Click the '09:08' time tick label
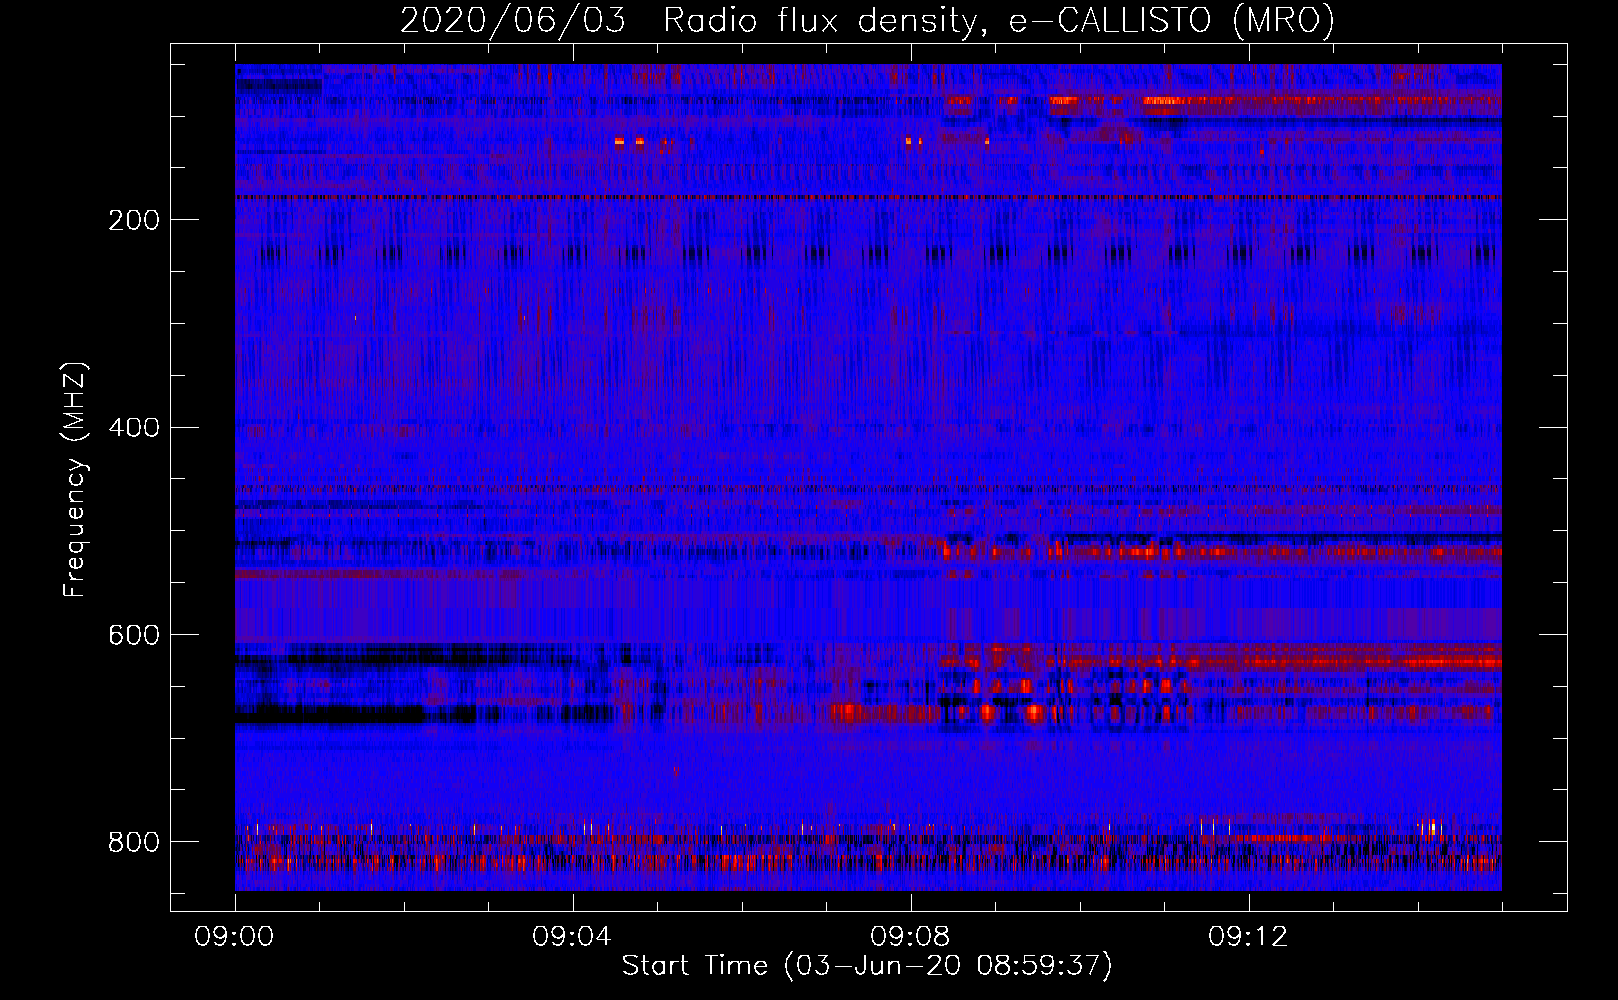The image size is (1618, 1000). pyautogui.click(x=910, y=937)
